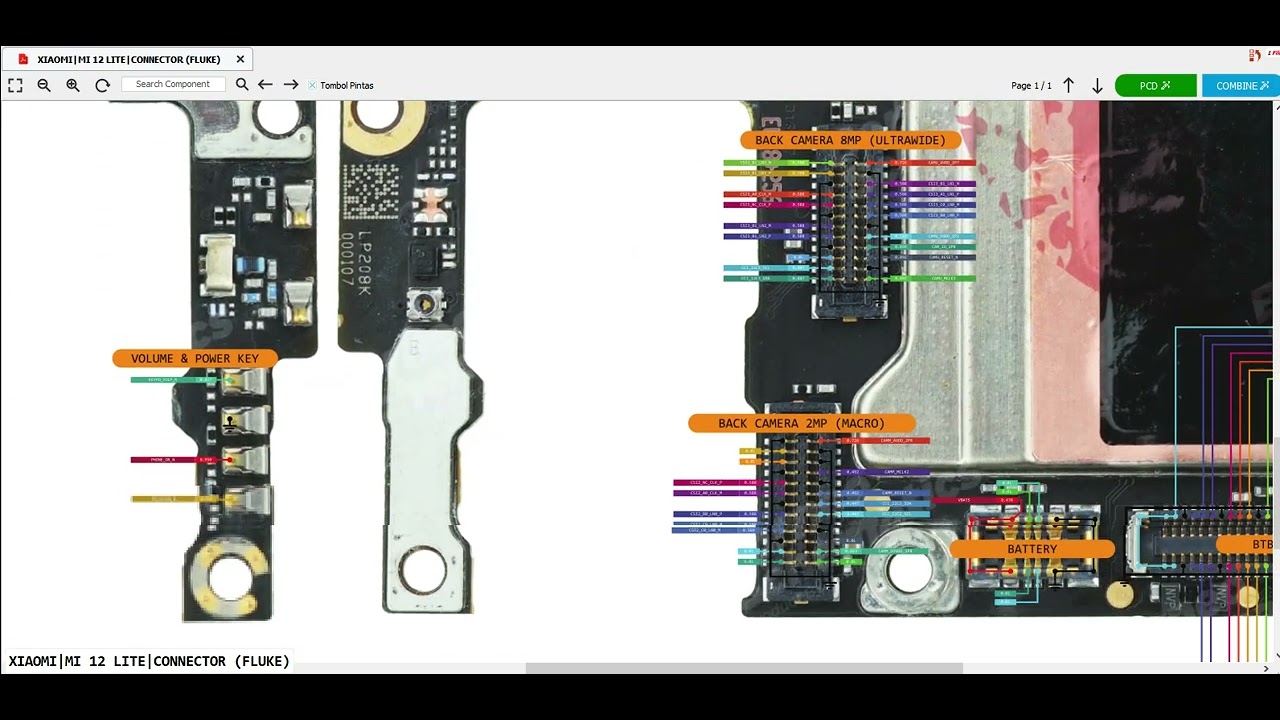Viewport: 1280px width, 720px height.
Task: Select BACK CAMERA 2MP (MACRO) label
Action: [x=801, y=423]
